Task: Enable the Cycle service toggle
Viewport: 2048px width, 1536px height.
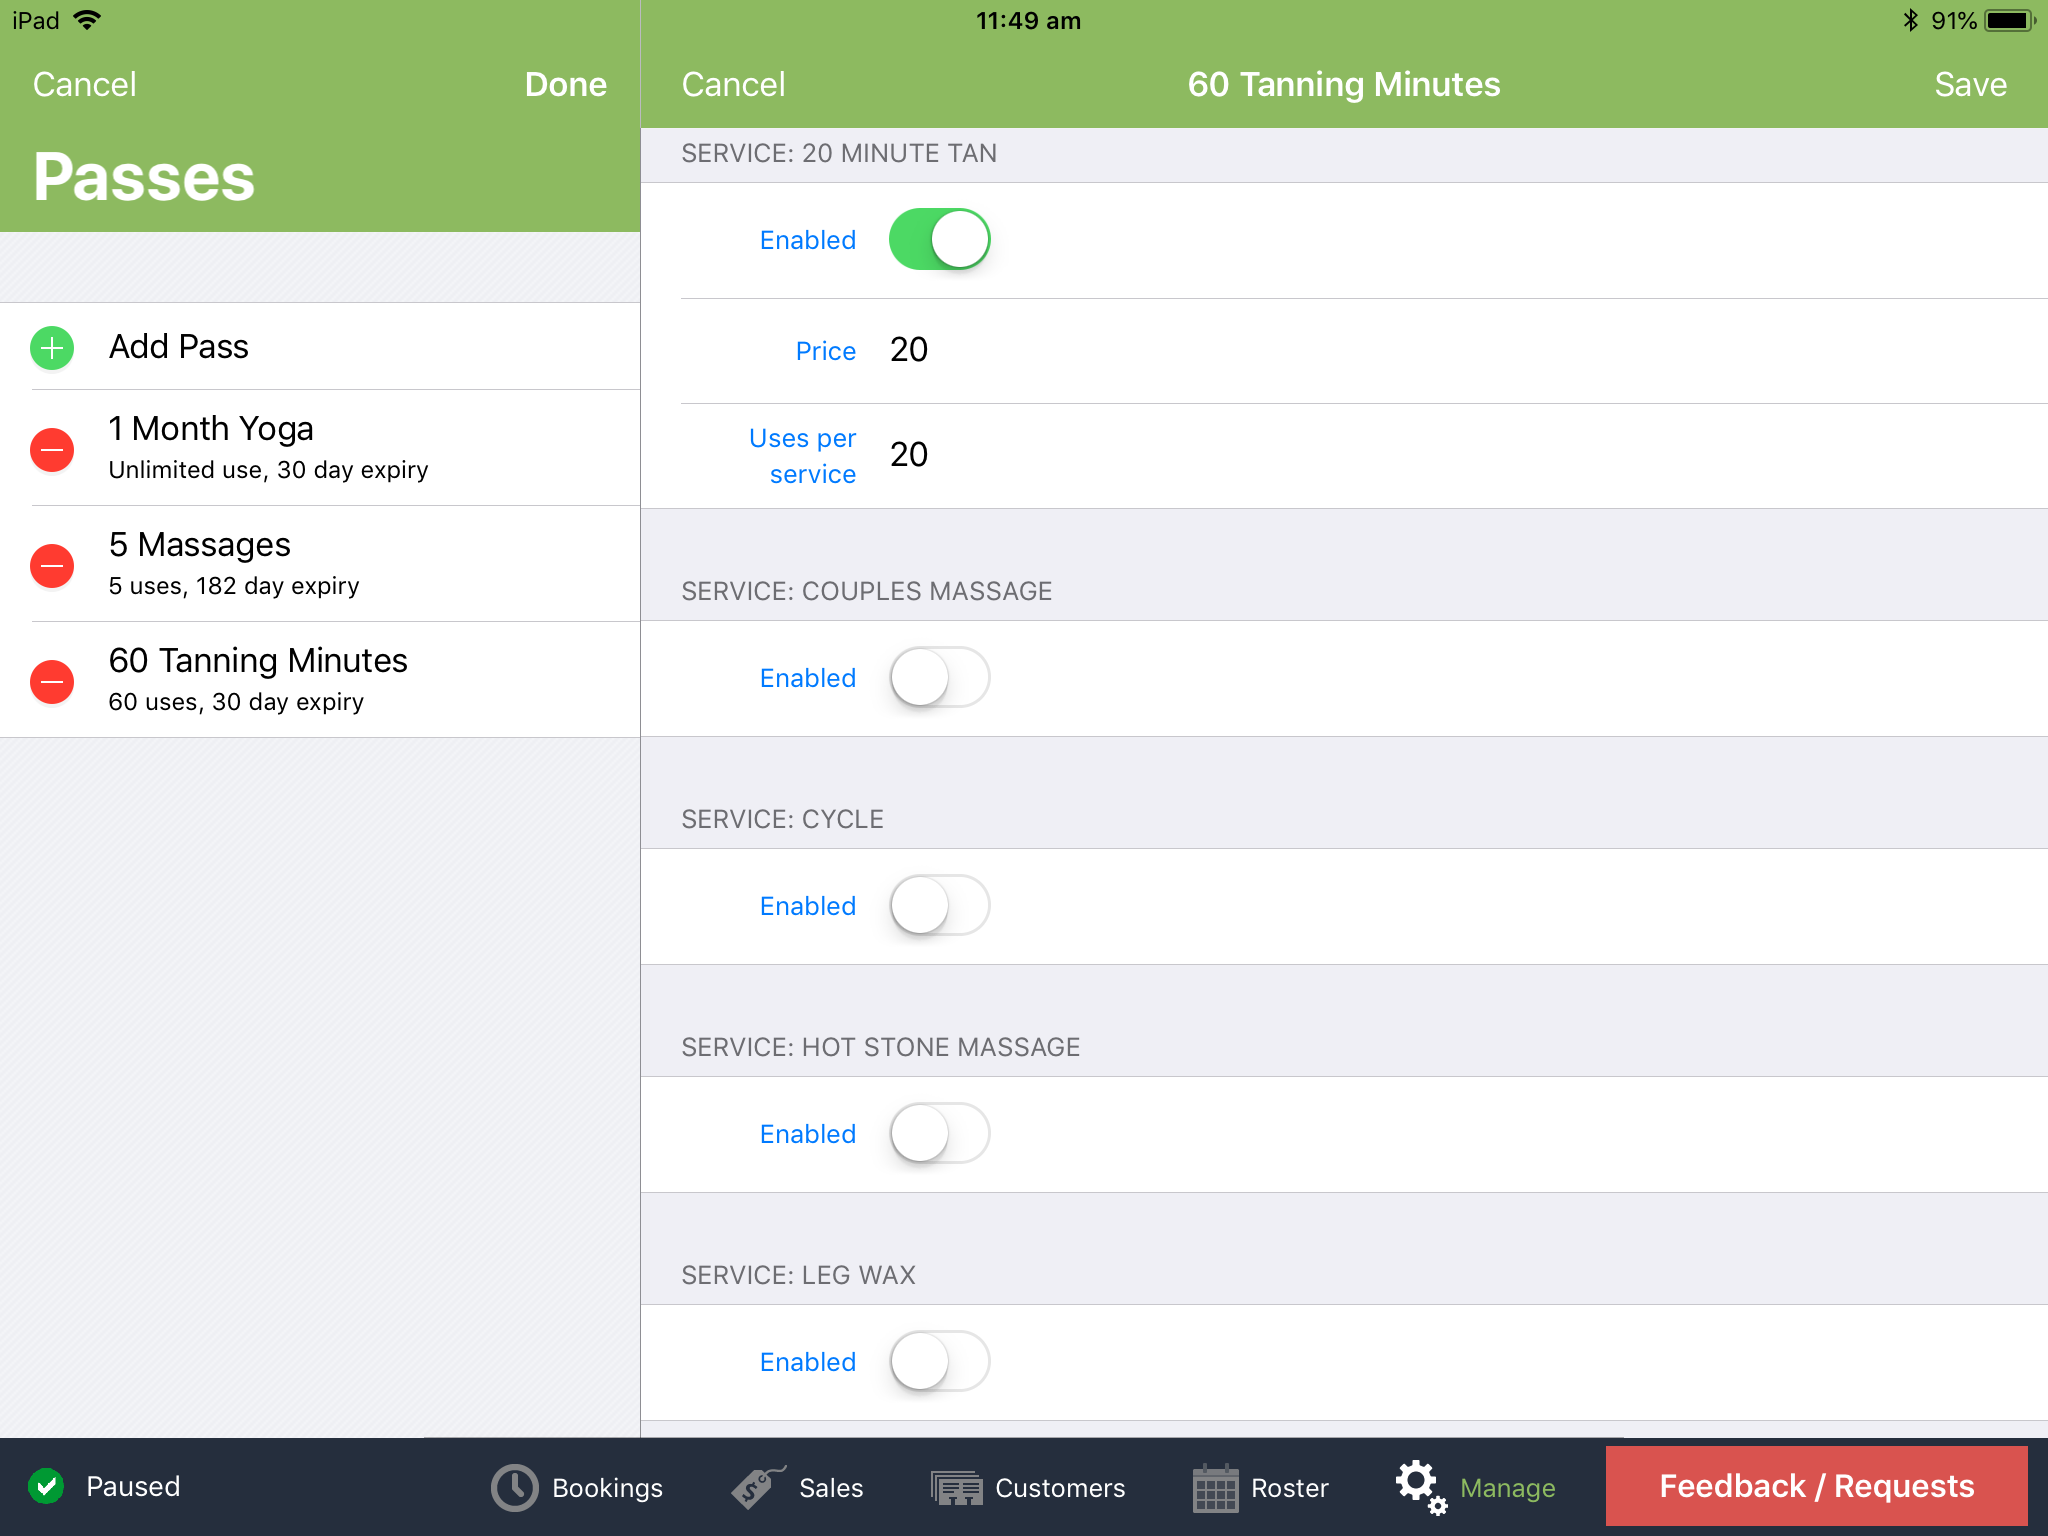Action: click(939, 906)
